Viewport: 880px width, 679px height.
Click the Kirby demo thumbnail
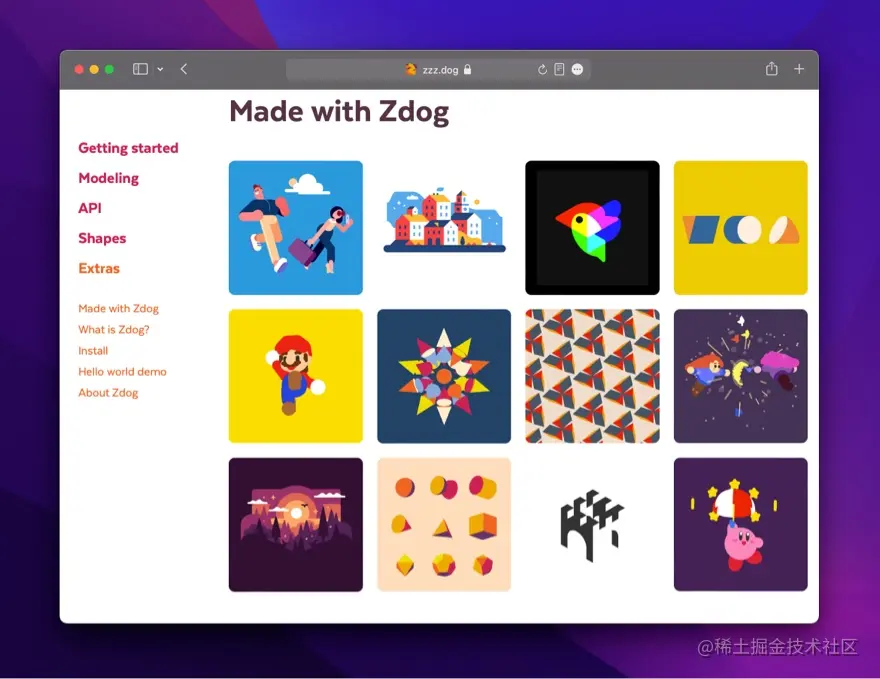coord(740,524)
